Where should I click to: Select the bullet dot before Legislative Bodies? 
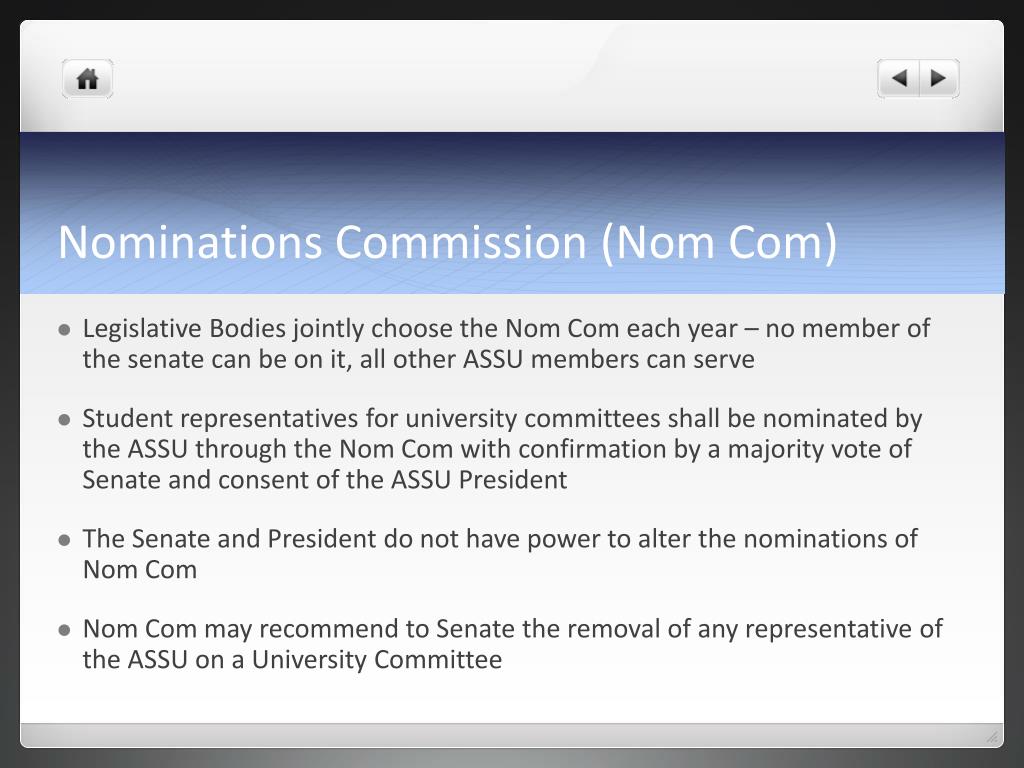tap(64, 329)
